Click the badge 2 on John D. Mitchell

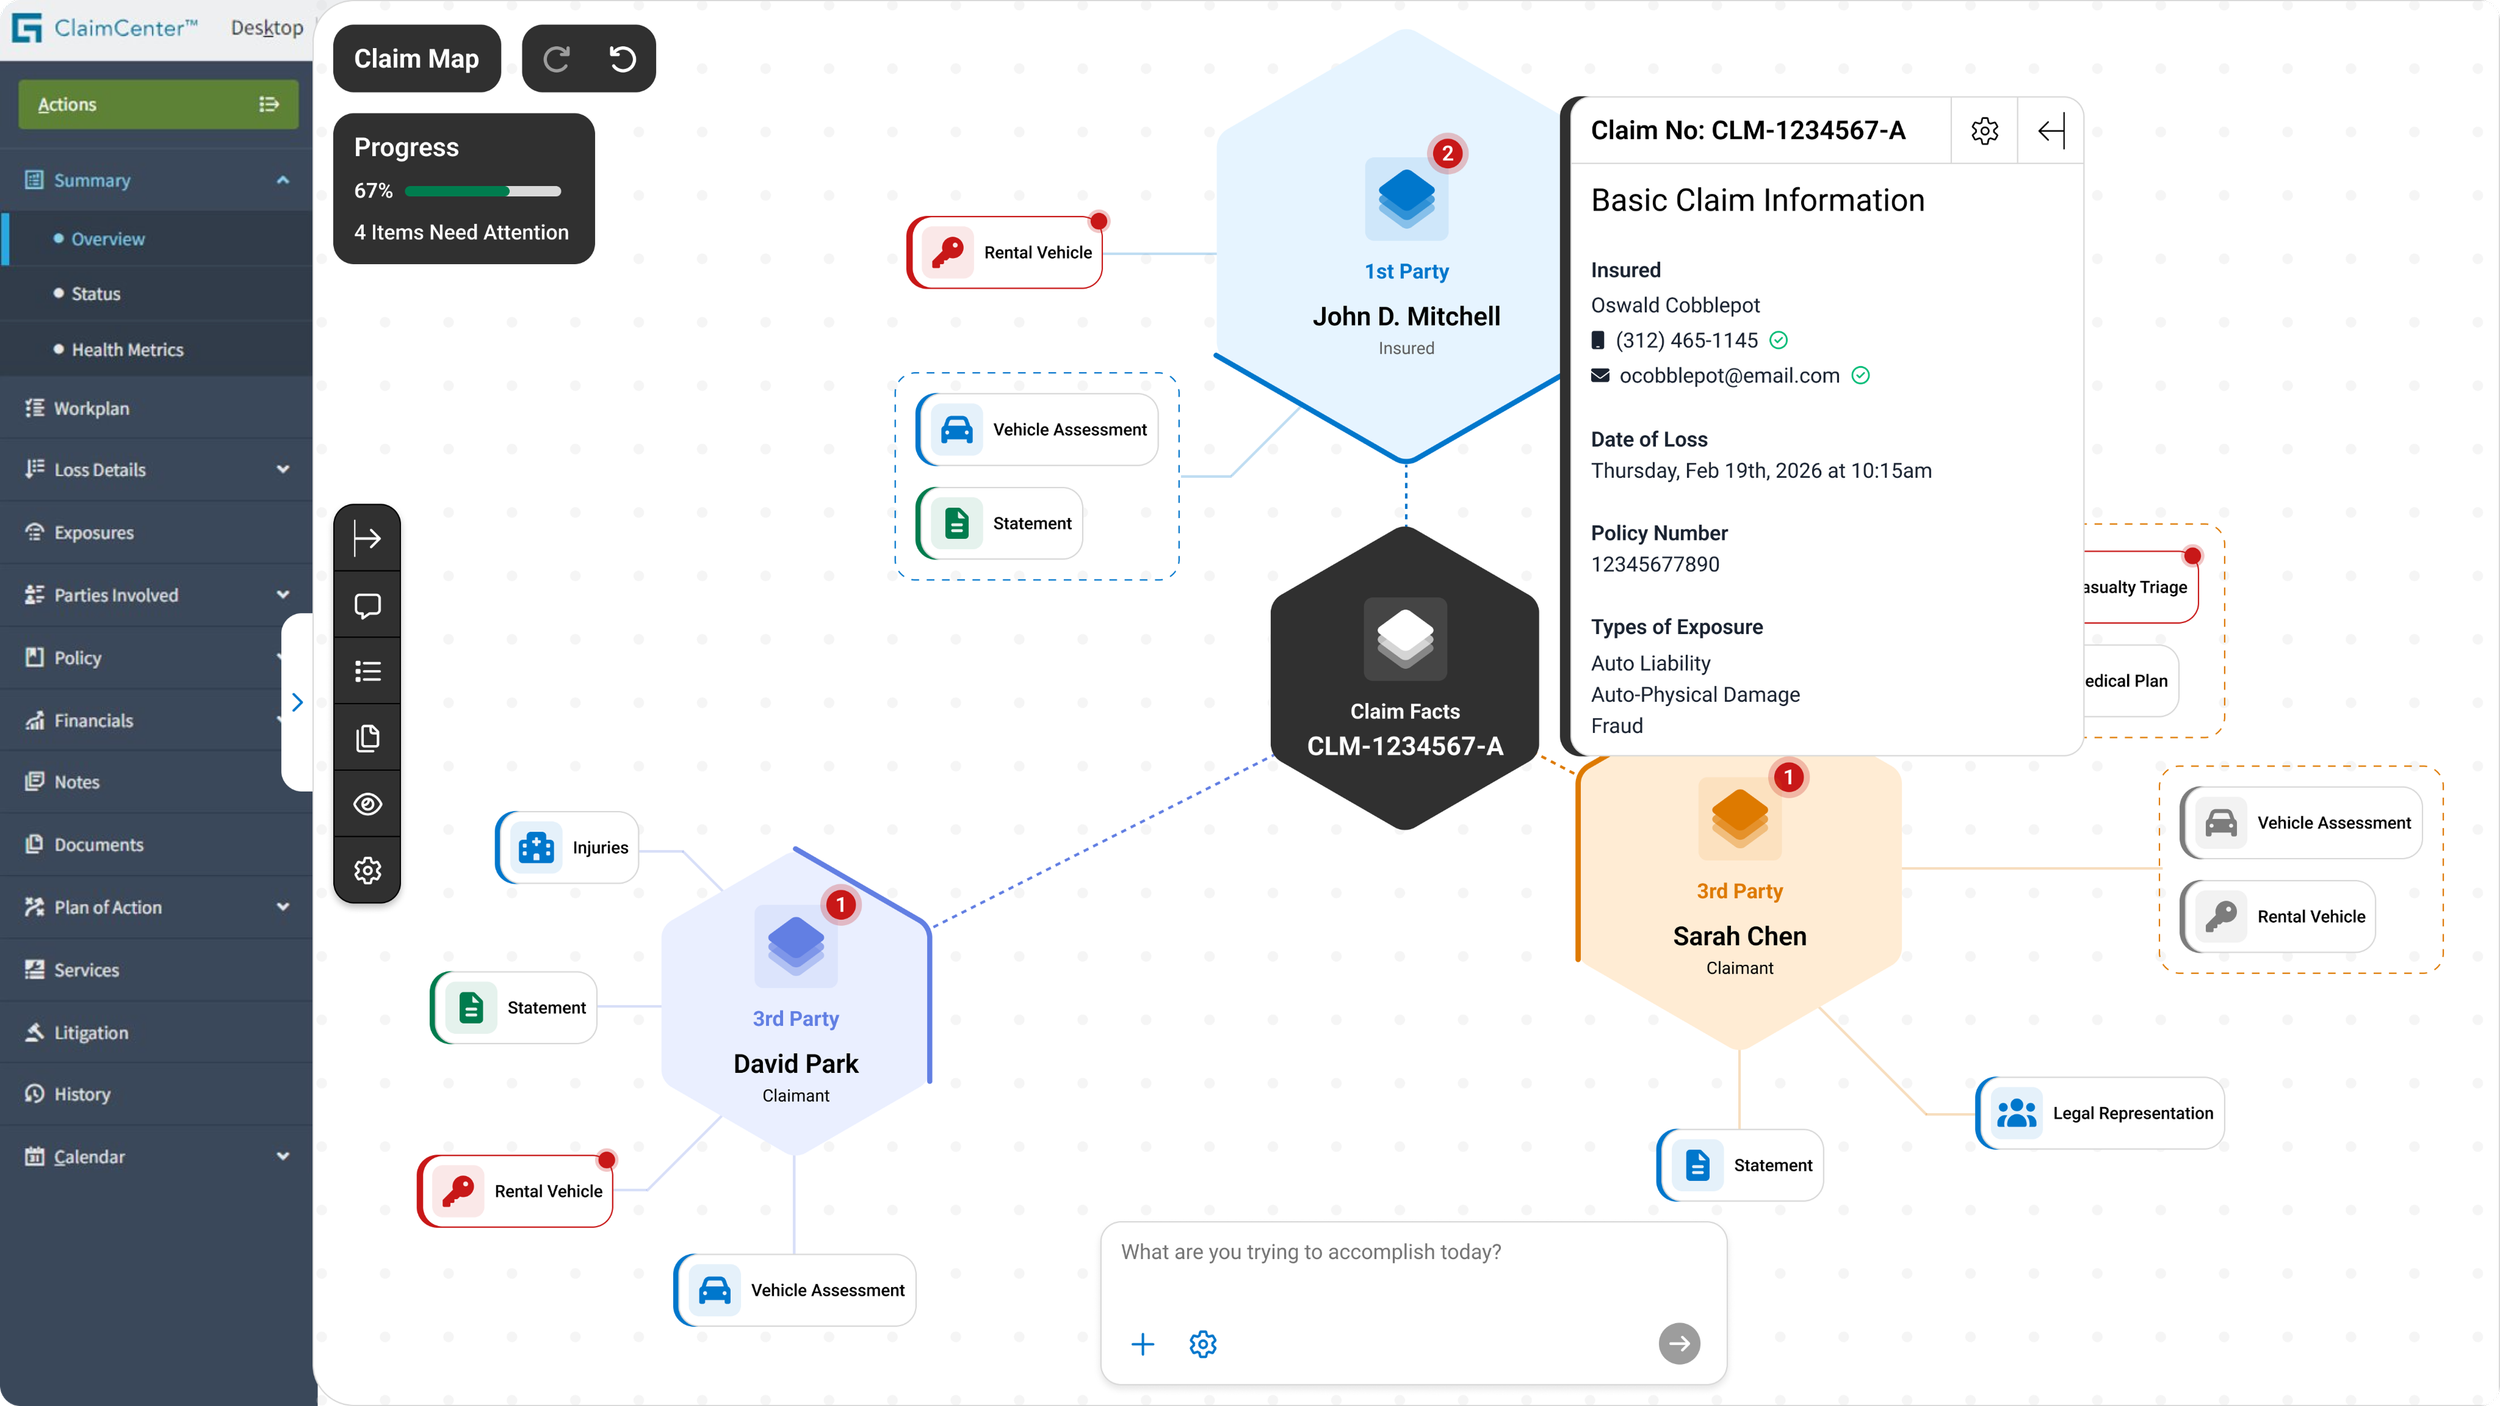[1446, 154]
